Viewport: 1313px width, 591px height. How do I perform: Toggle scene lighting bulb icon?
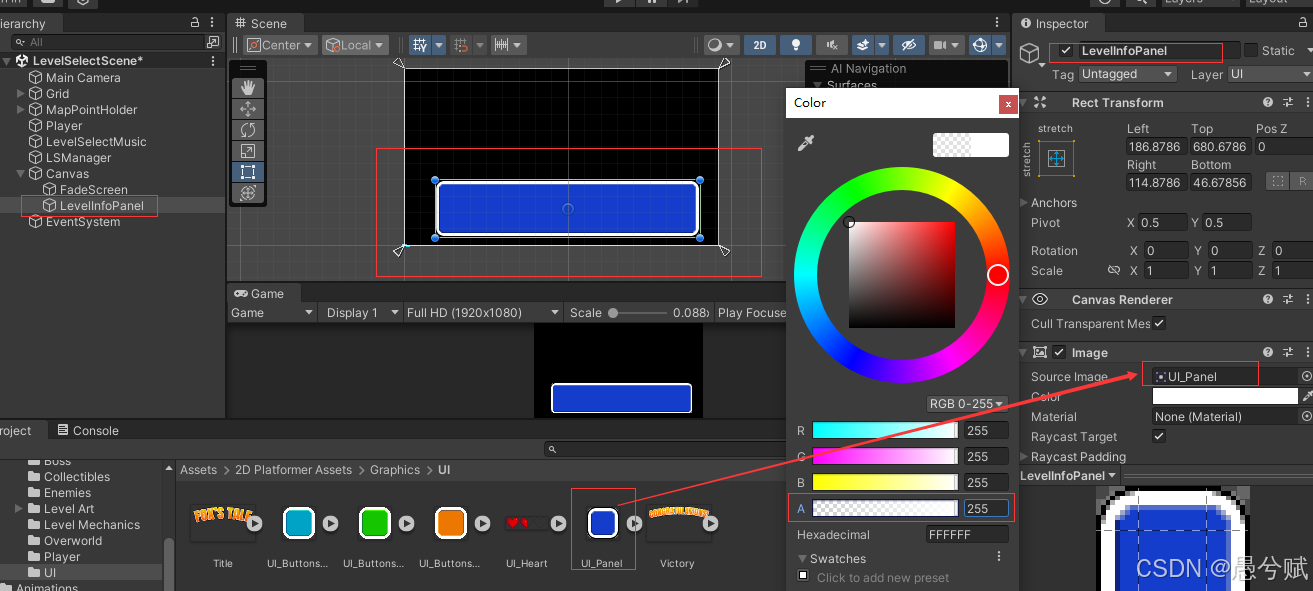795,45
